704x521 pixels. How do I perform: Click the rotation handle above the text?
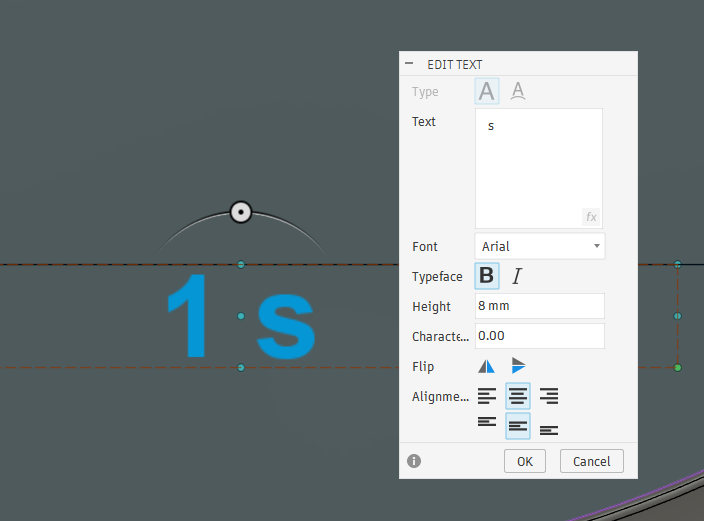pyautogui.click(x=241, y=212)
